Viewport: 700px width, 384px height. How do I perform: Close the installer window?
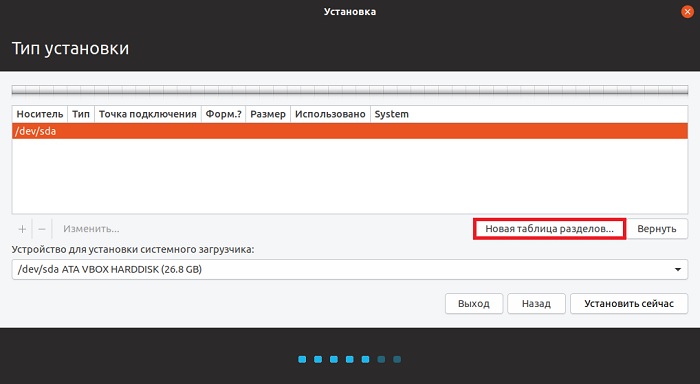tap(688, 12)
